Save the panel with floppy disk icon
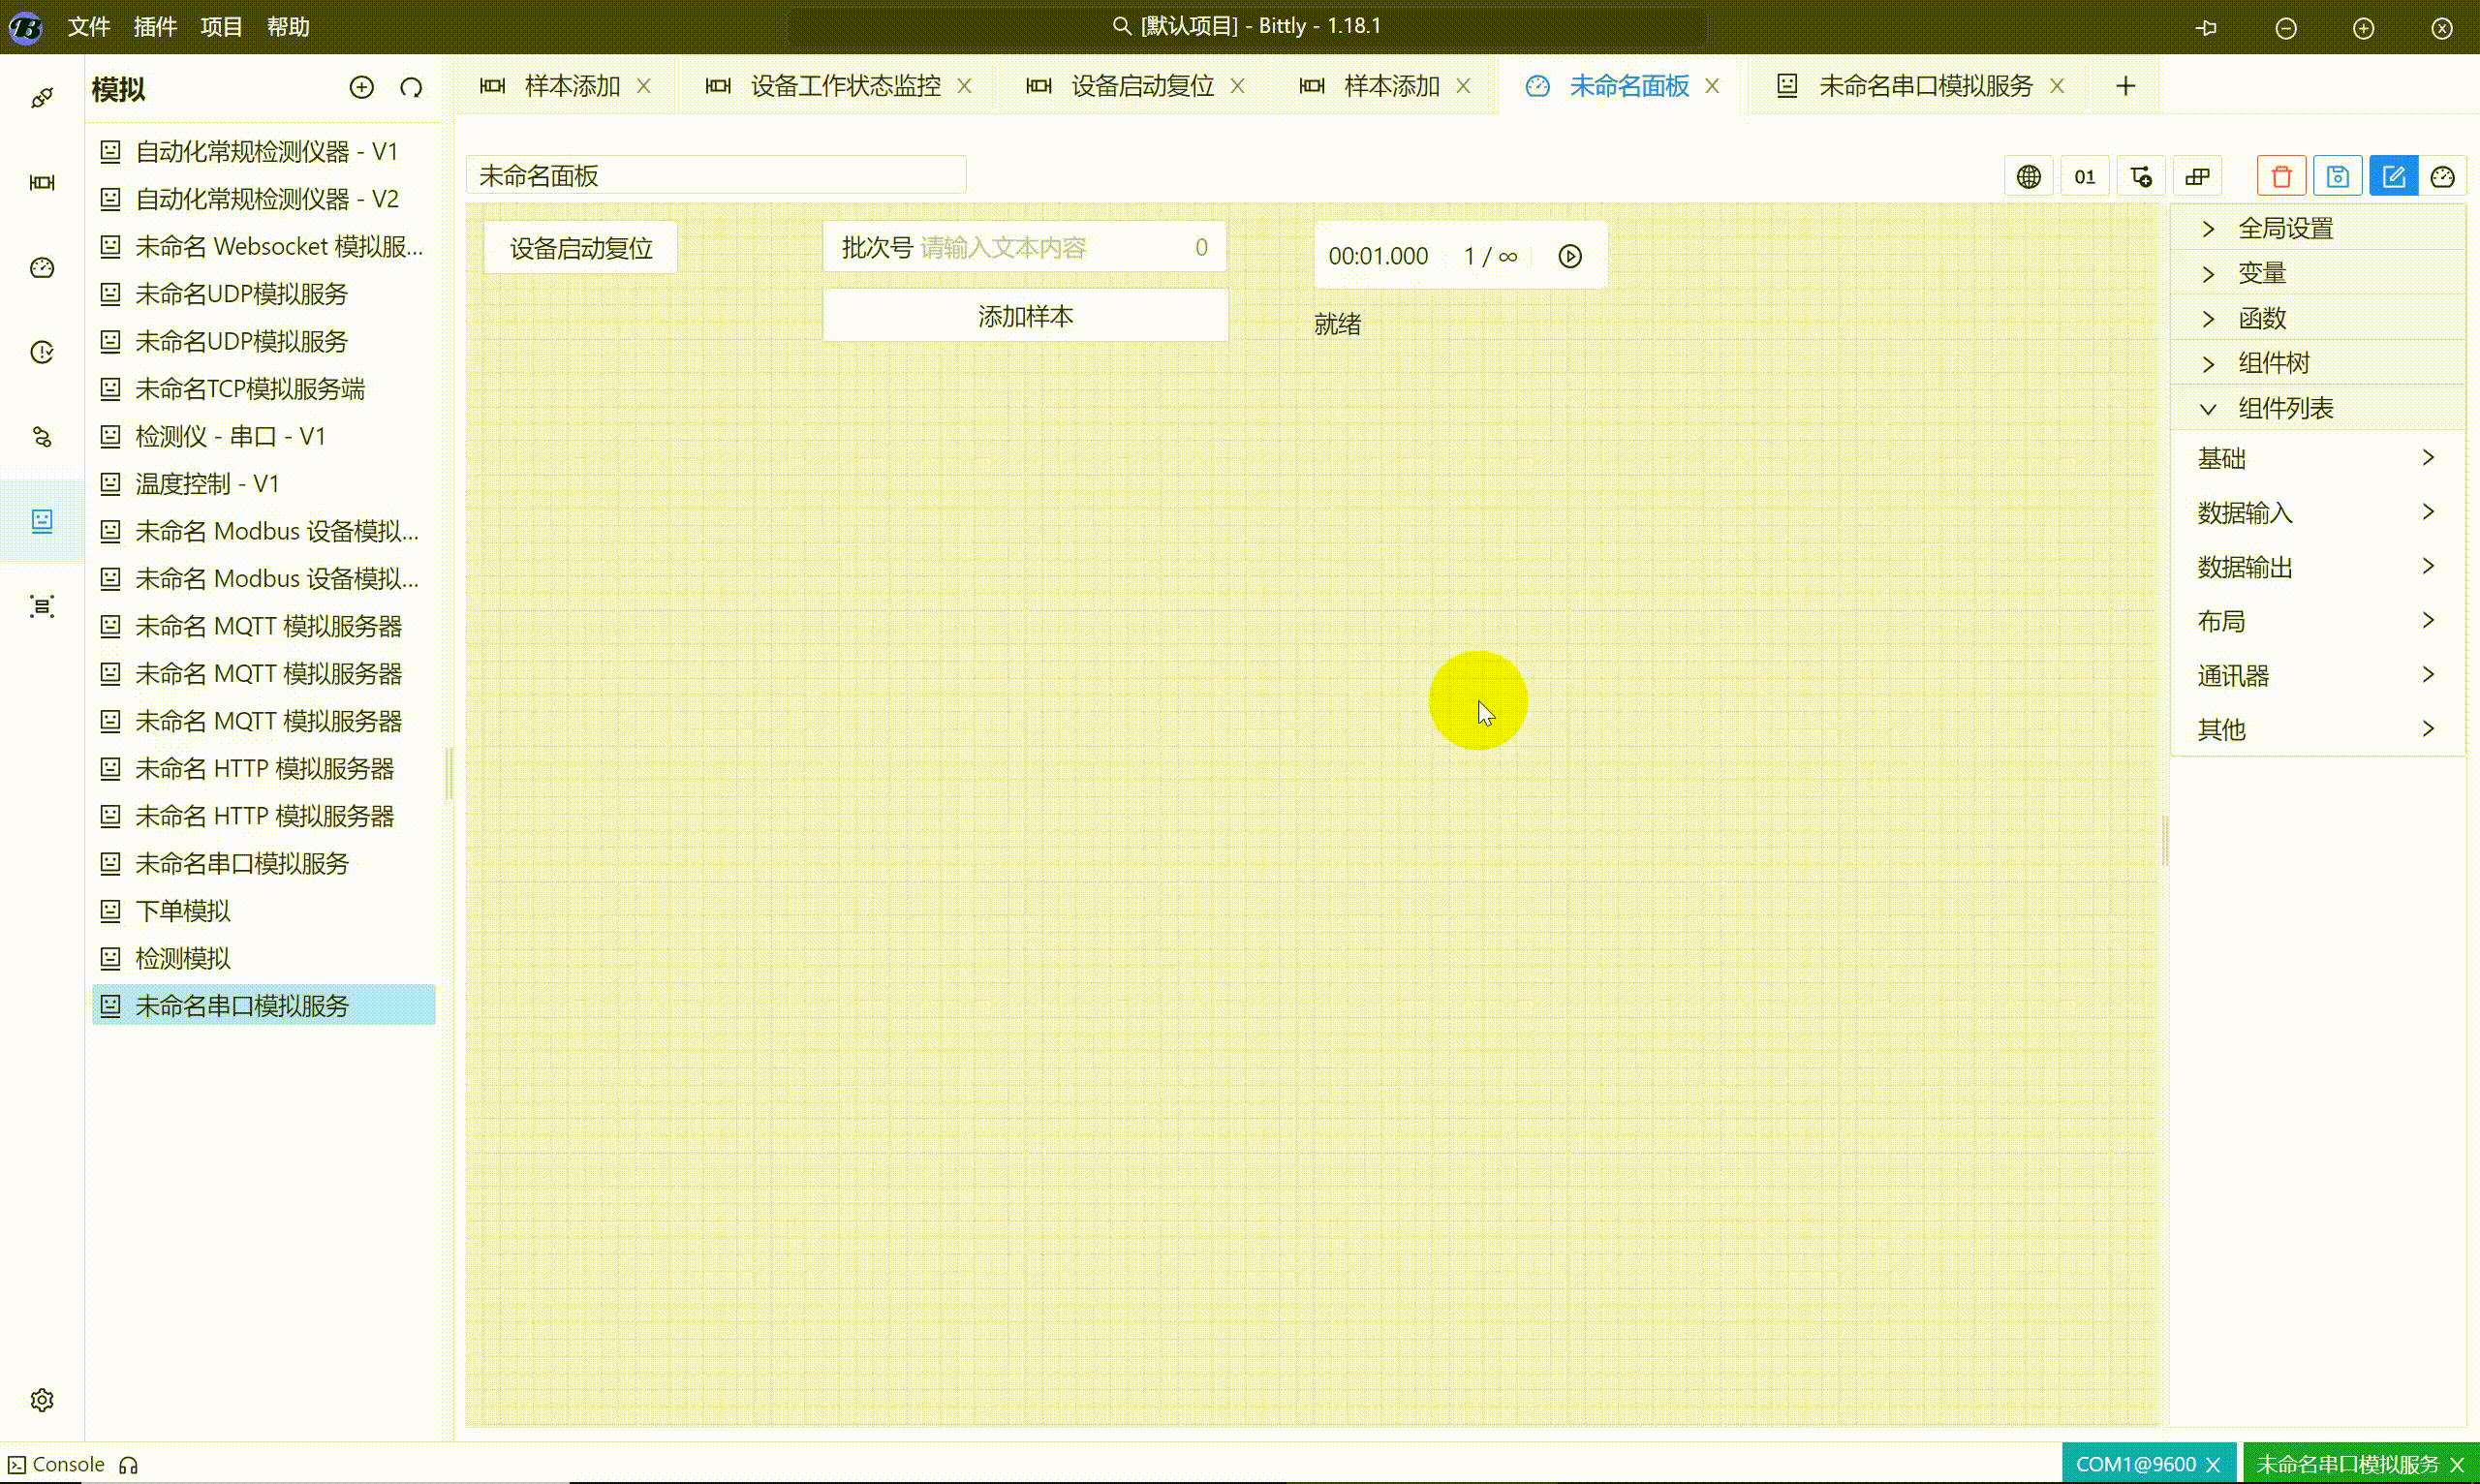This screenshot has width=2480, height=1484. pos(2338,175)
